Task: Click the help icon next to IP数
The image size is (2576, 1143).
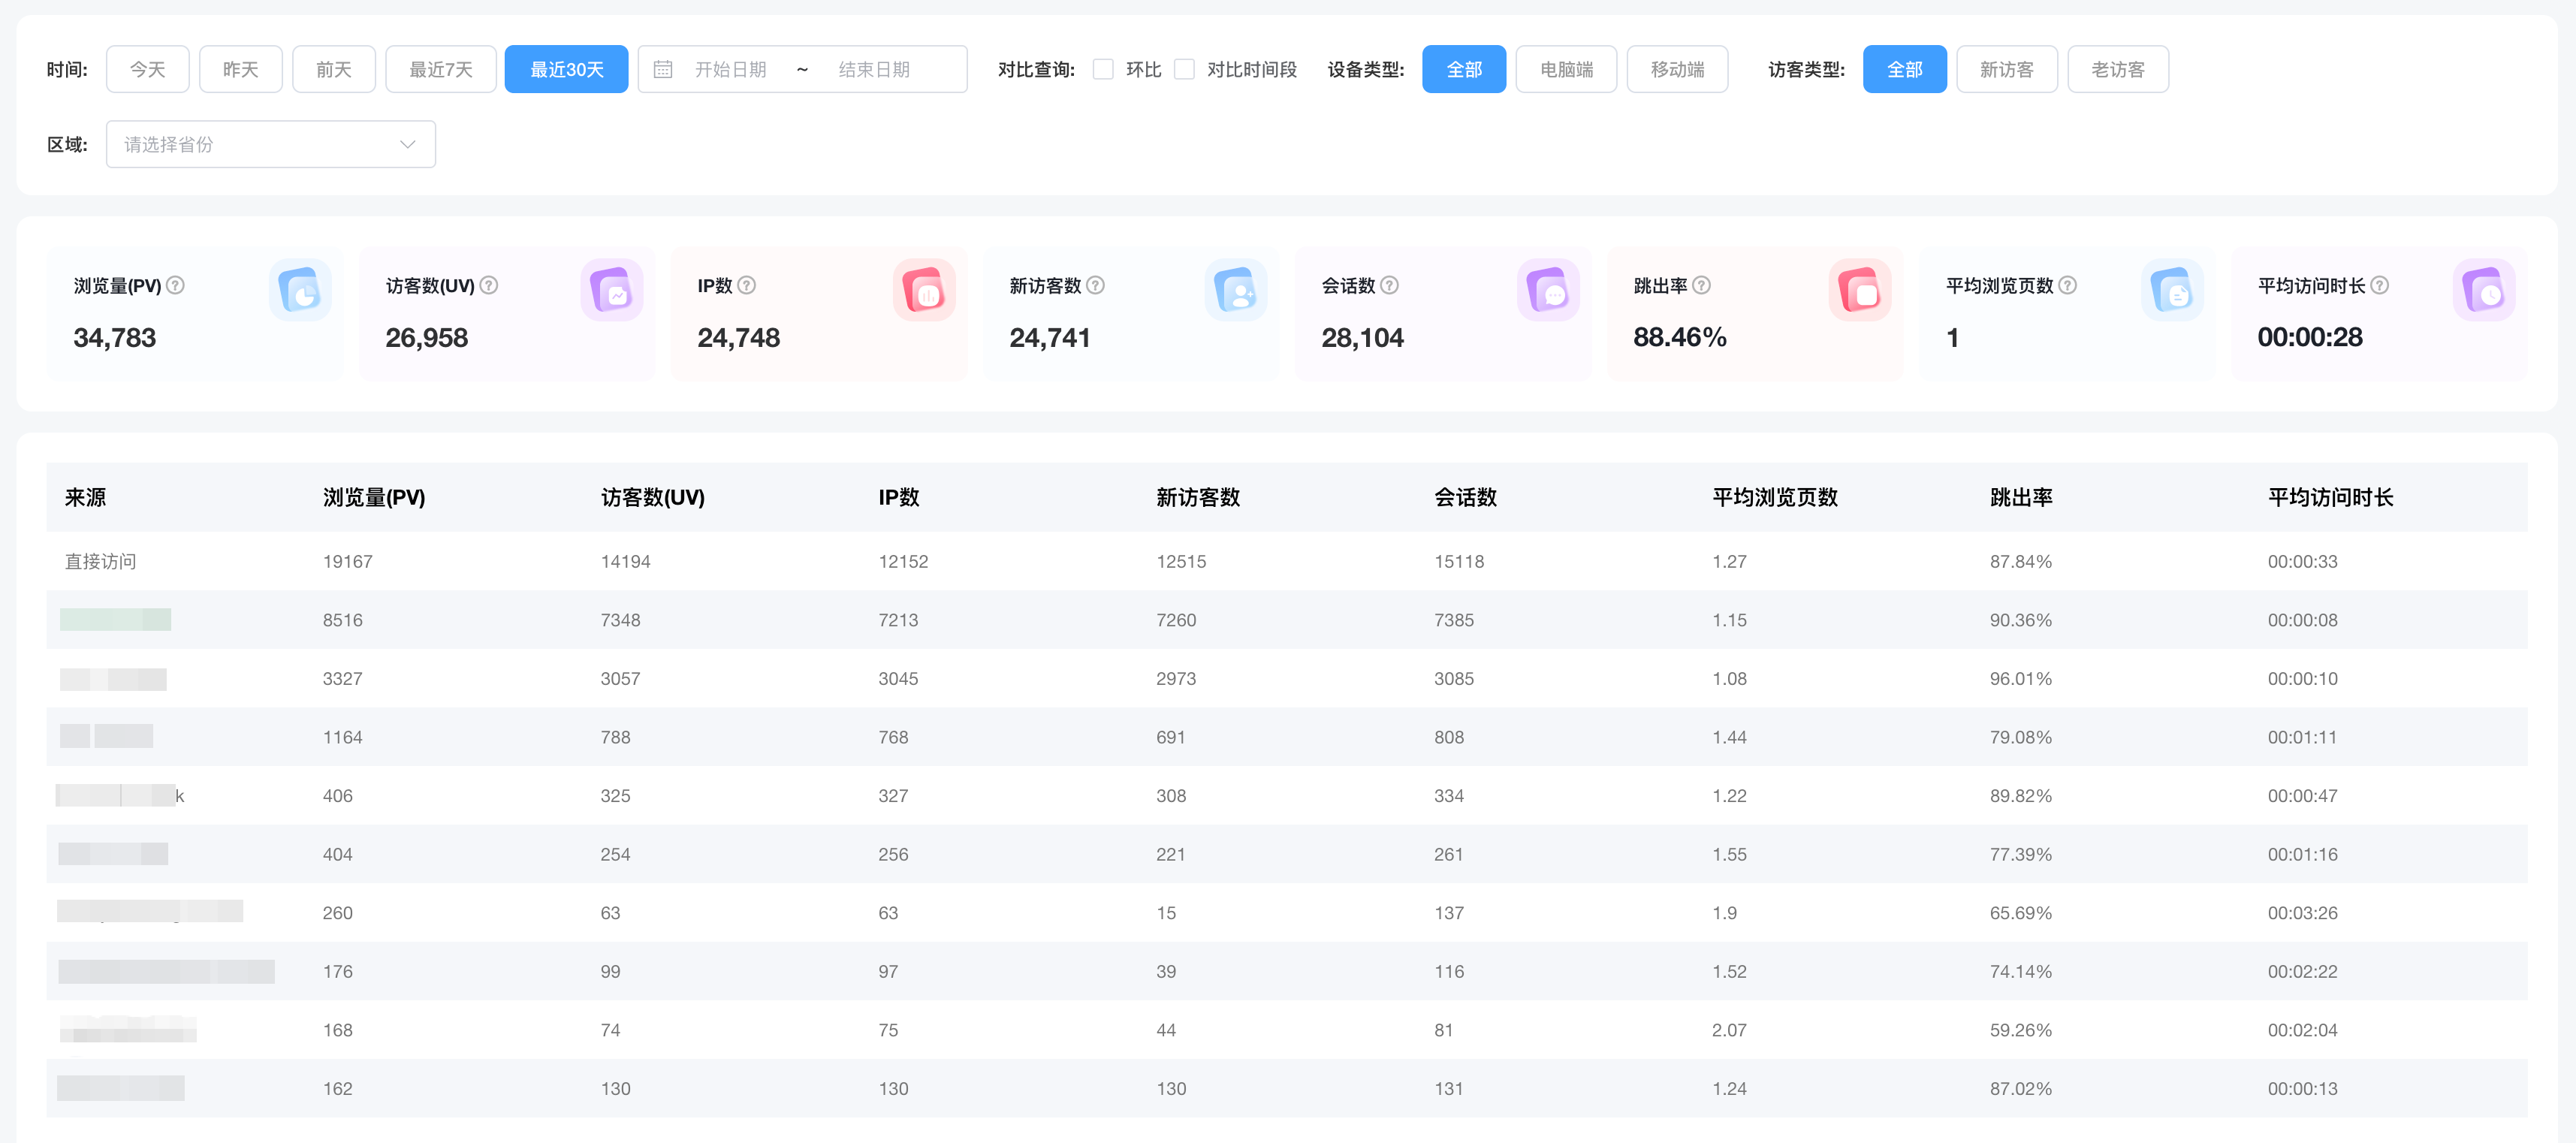Action: click(746, 285)
